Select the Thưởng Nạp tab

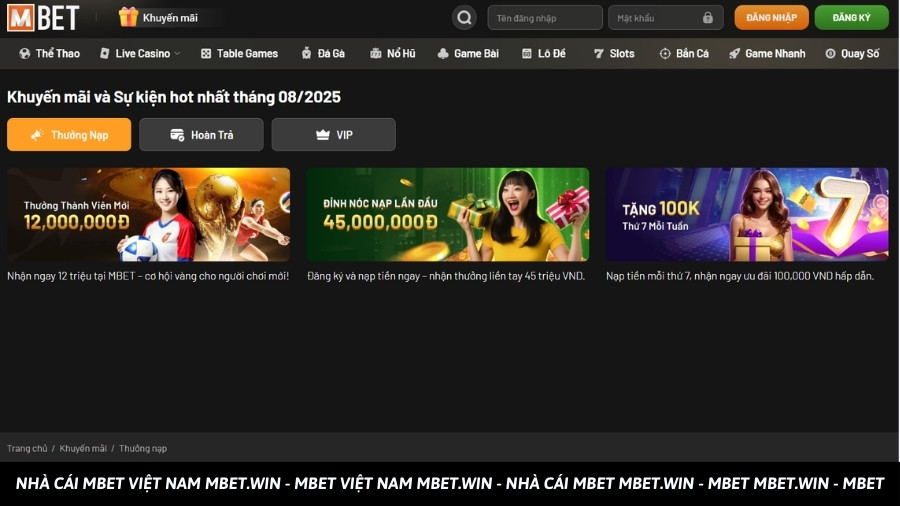[69, 134]
